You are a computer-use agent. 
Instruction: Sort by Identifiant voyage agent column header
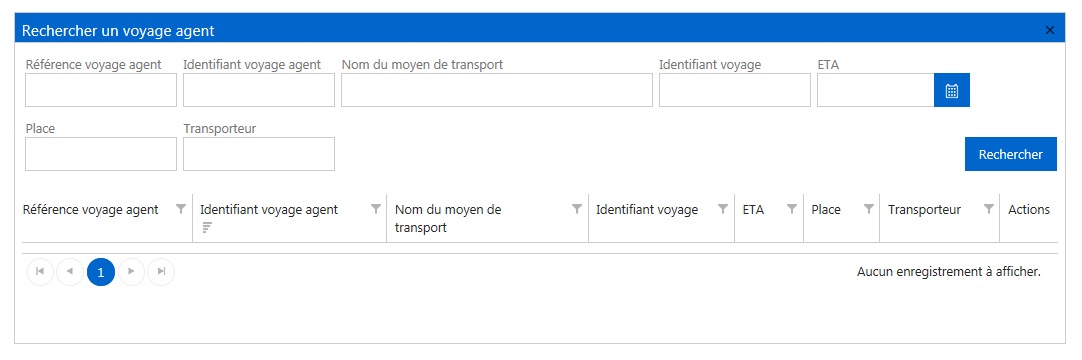pyautogui.click(x=269, y=210)
